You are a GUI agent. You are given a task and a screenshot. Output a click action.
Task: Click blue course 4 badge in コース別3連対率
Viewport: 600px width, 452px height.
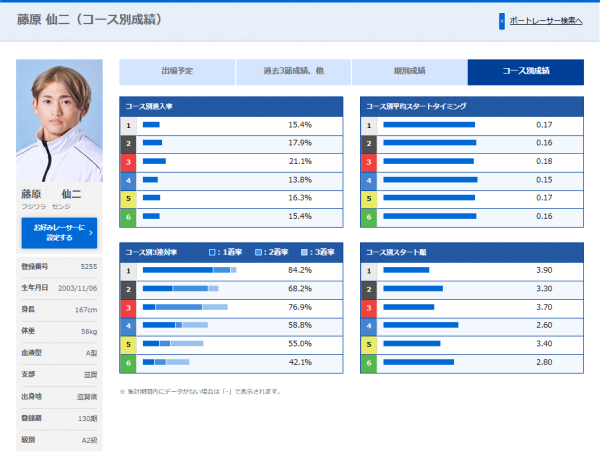click(x=128, y=326)
